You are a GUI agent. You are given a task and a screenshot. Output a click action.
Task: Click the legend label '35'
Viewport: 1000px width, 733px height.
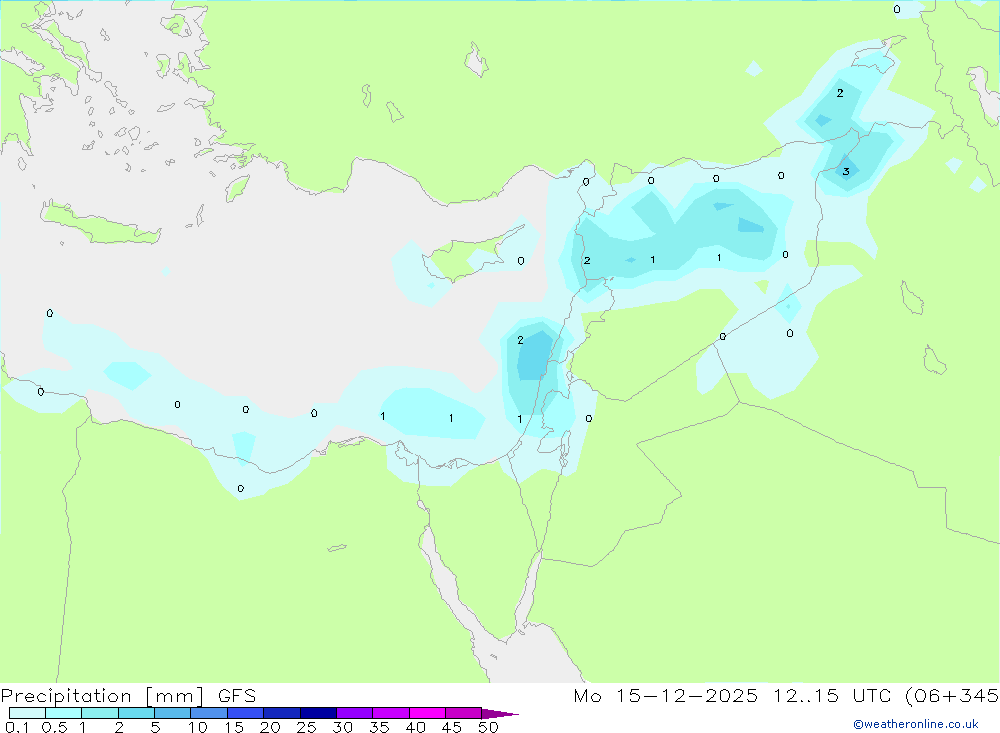point(379,727)
